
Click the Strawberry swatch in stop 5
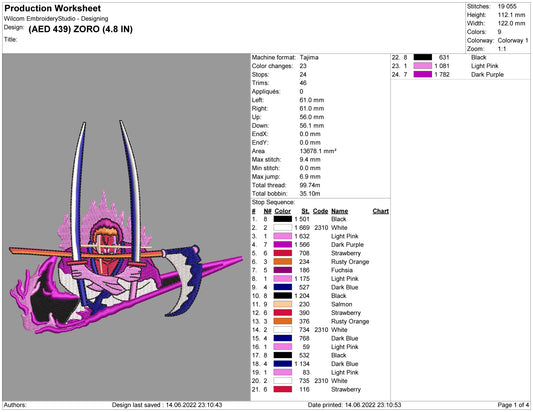click(283, 253)
